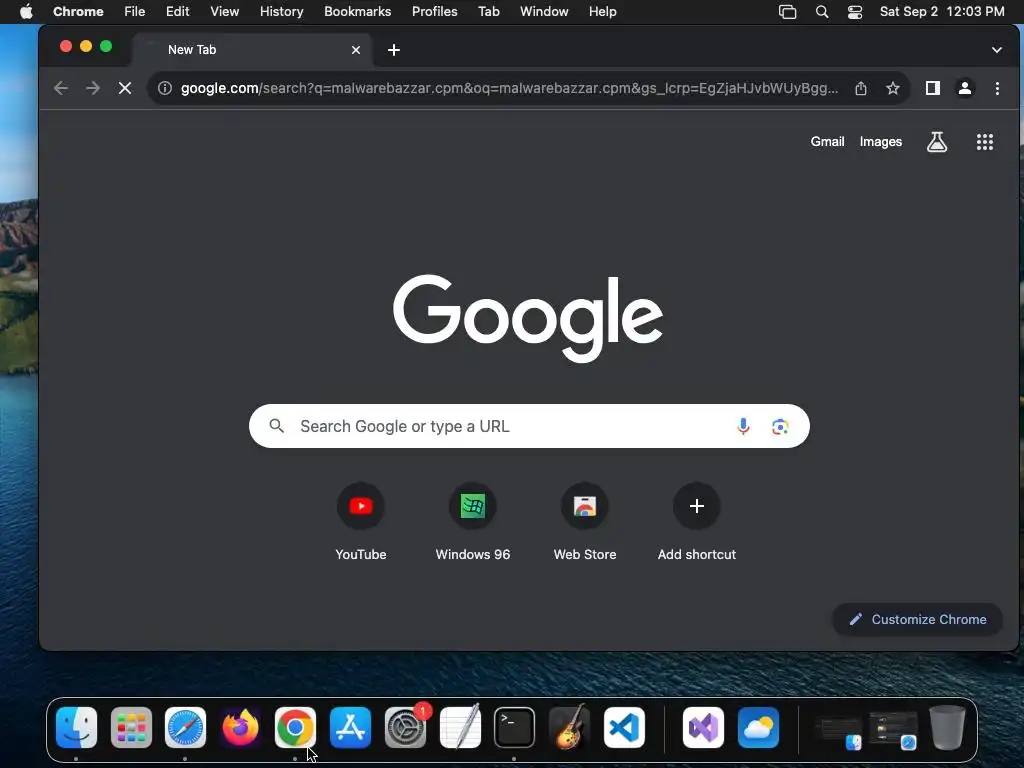Open the Profiles menu

click(x=434, y=12)
